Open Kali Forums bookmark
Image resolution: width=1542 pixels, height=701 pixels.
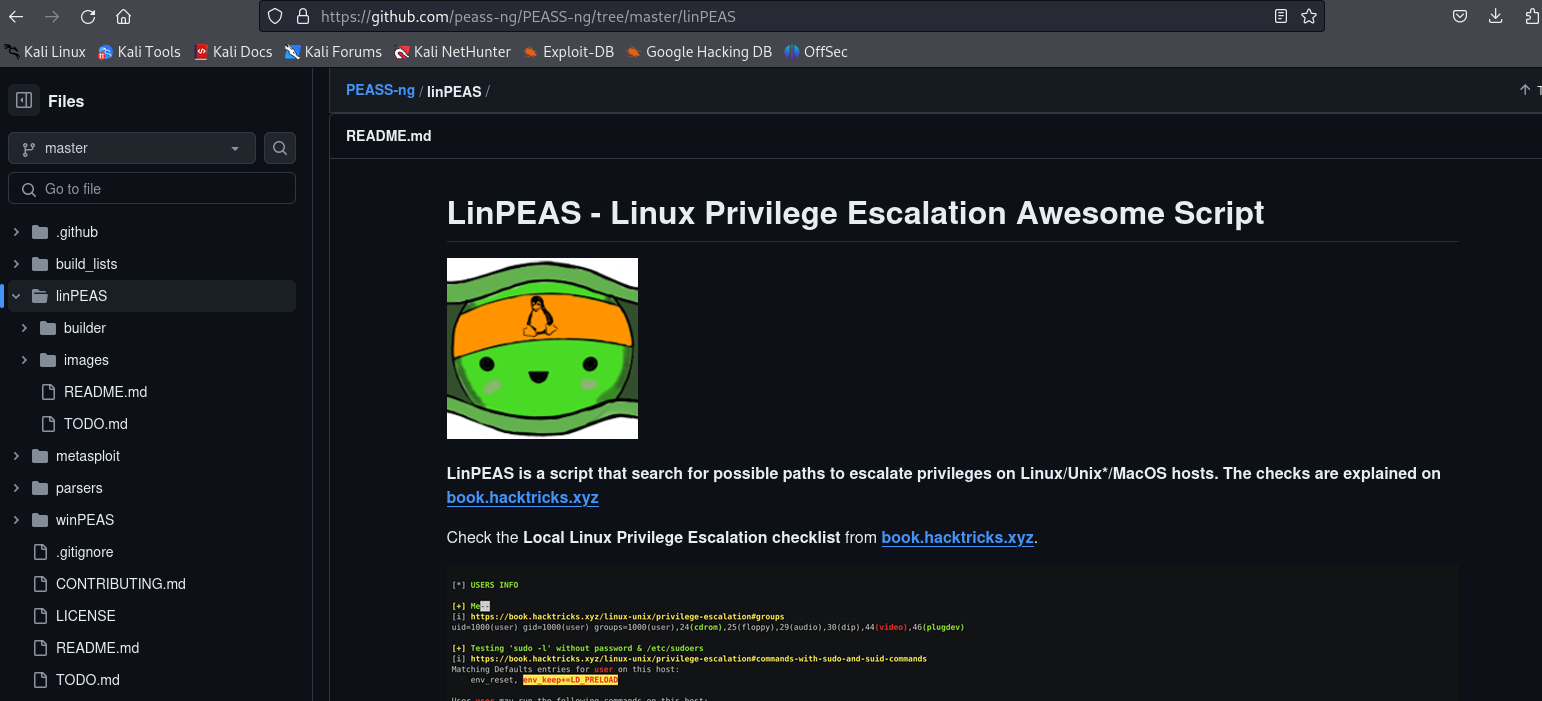pos(333,52)
